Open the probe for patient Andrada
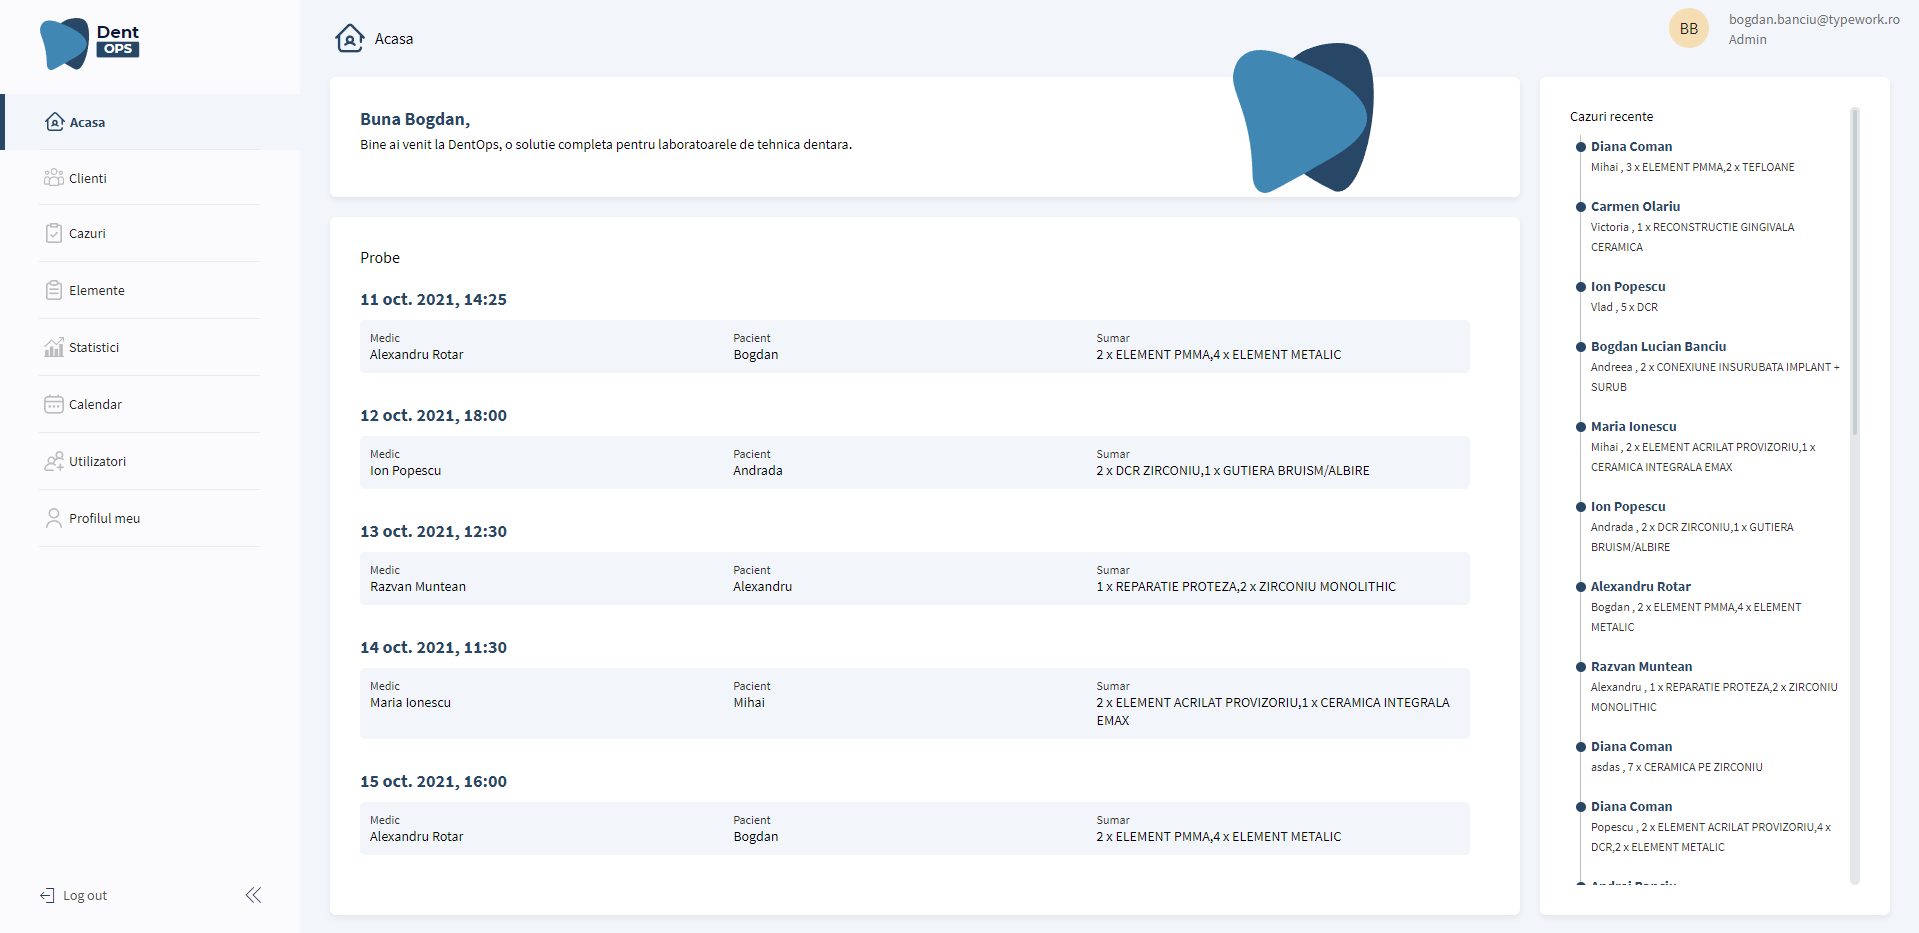This screenshot has width=1919, height=933. [915, 462]
